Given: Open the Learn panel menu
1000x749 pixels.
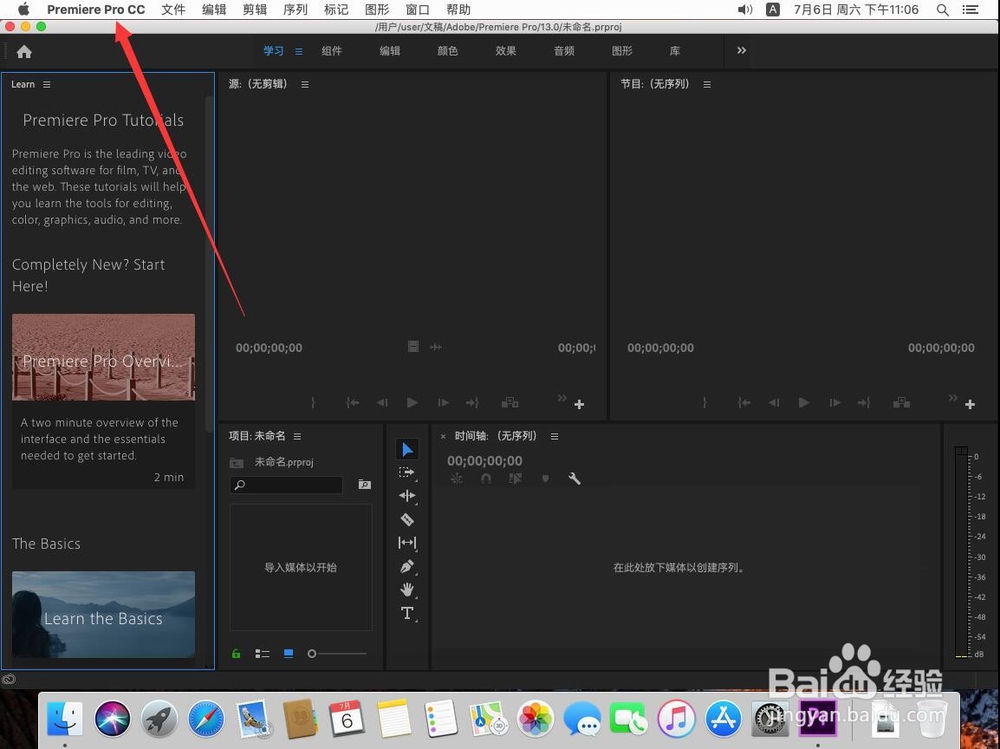Looking at the screenshot, I should pos(47,84).
